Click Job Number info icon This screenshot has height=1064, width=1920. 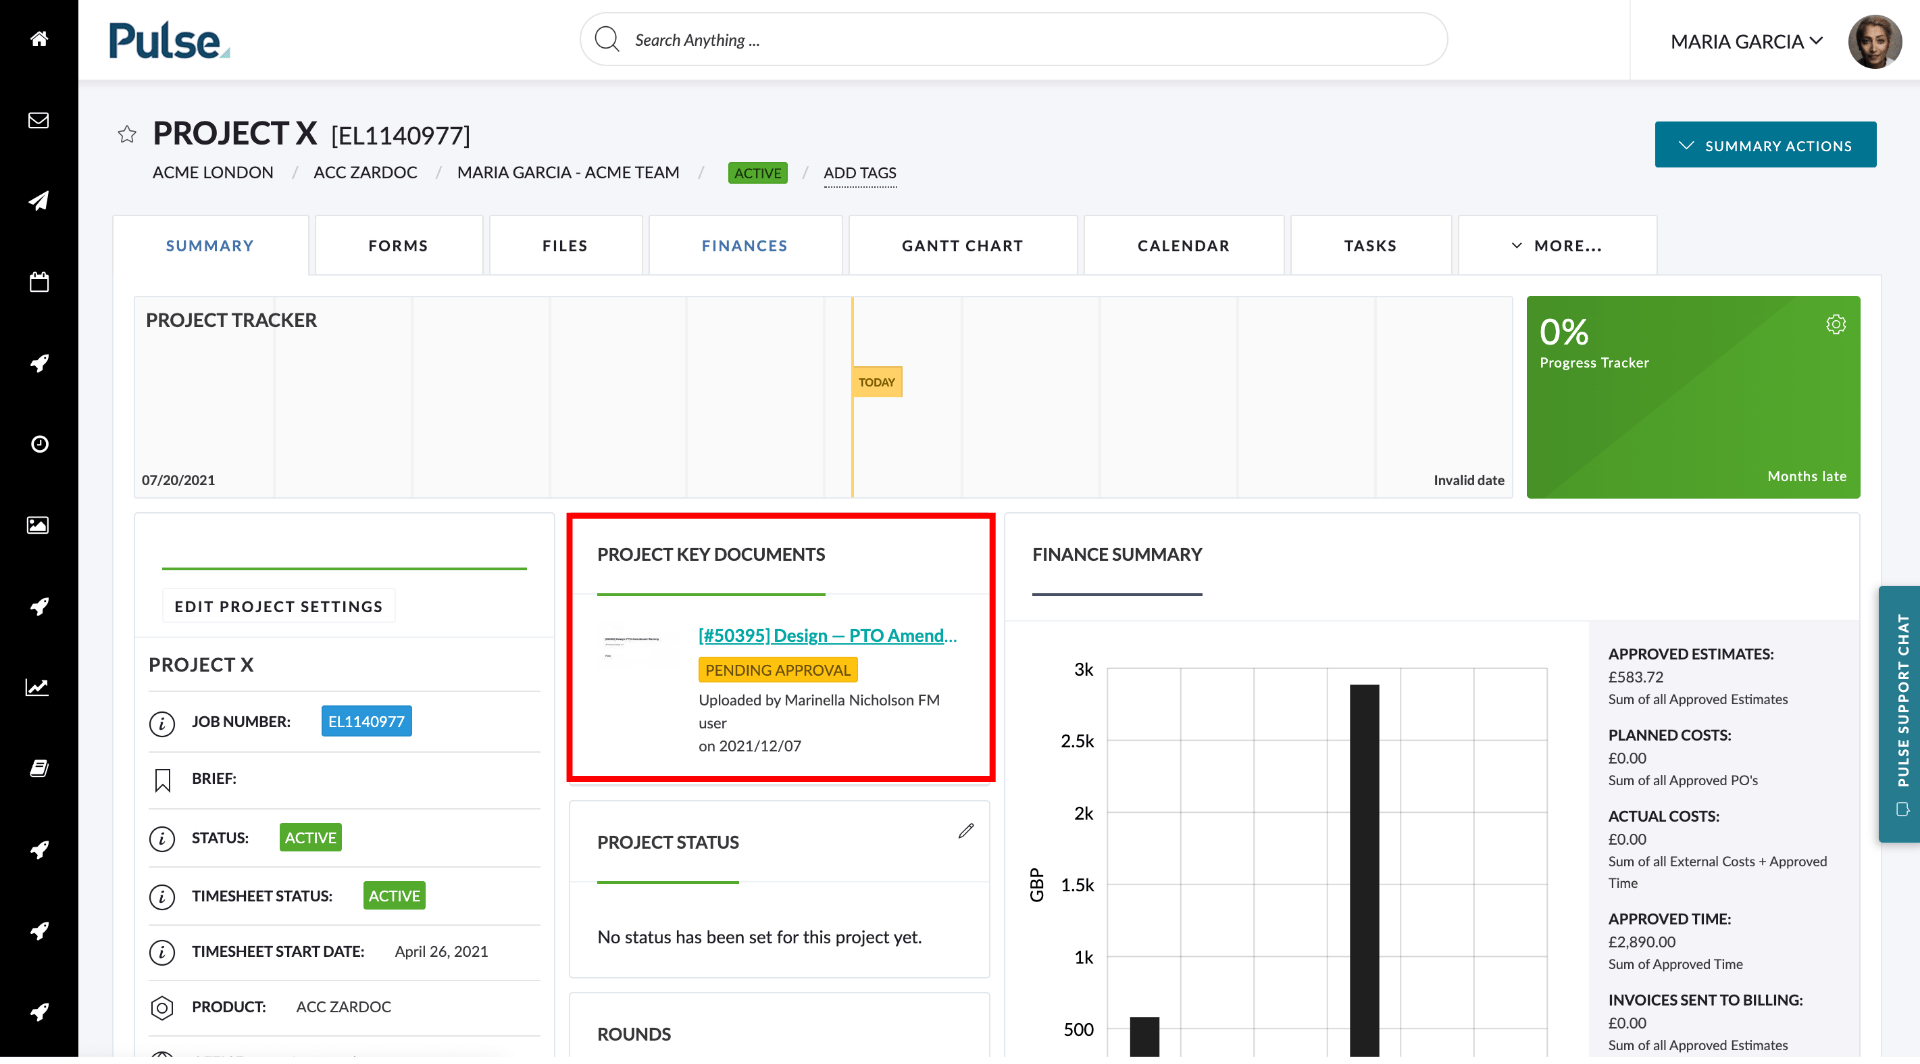point(162,723)
